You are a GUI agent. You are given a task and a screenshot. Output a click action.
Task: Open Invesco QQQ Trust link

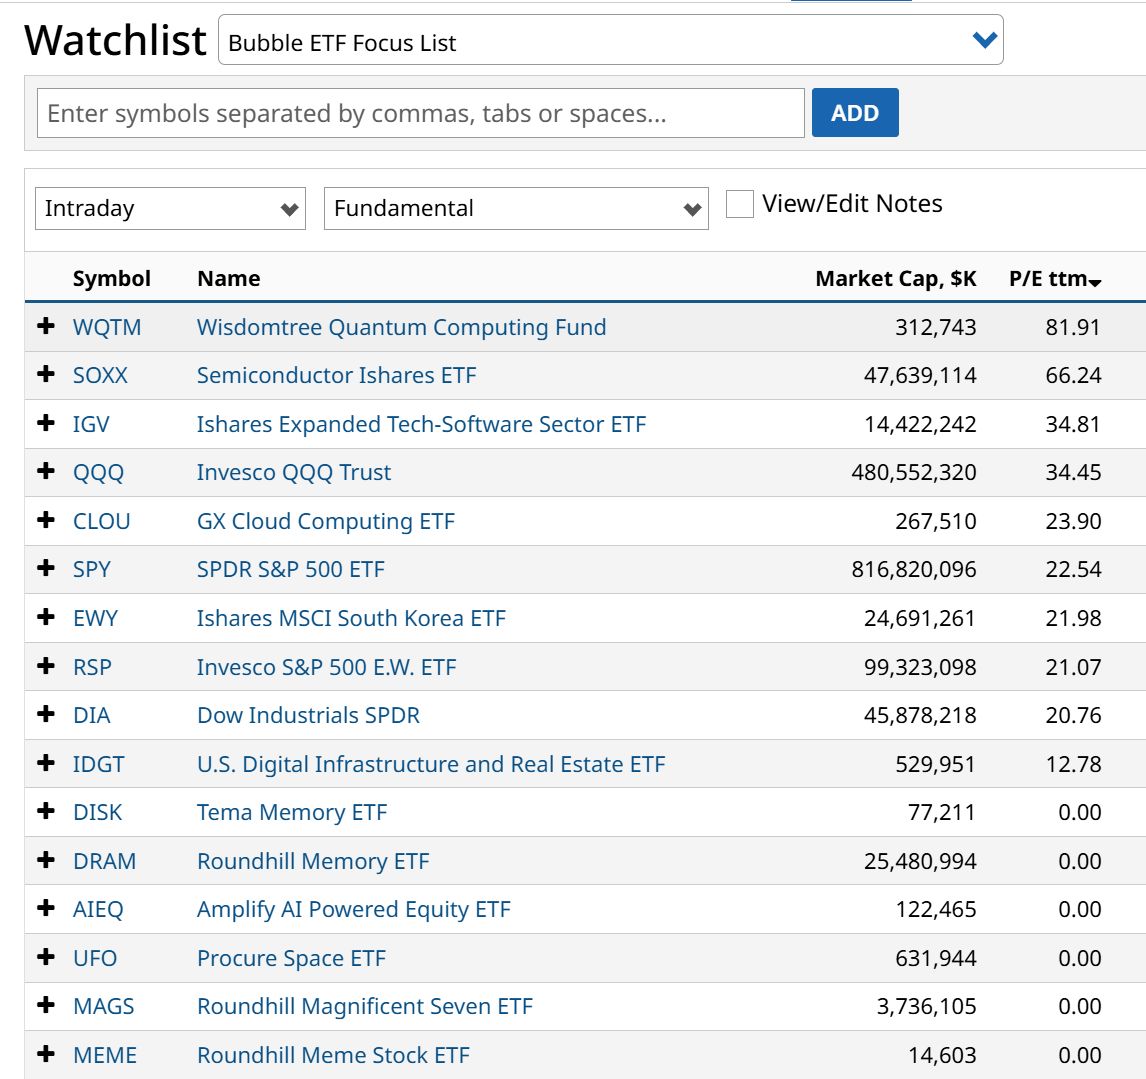(294, 472)
